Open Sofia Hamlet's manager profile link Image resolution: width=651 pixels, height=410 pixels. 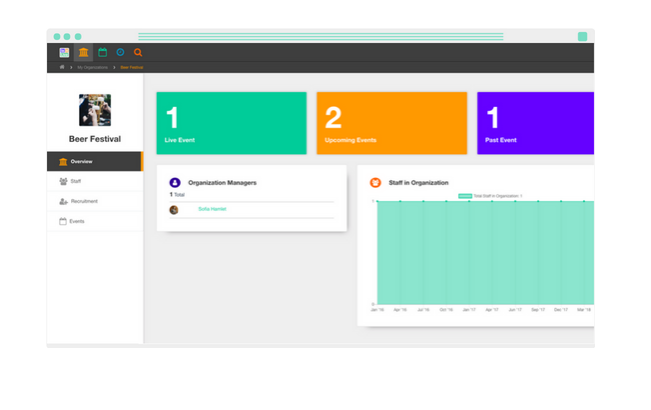[x=212, y=209]
